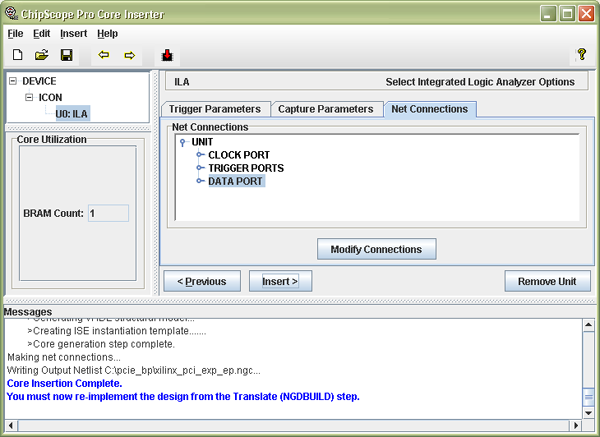Switch to the Capture Parameters tab
600x437 pixels.
click(x=325, y=108)
